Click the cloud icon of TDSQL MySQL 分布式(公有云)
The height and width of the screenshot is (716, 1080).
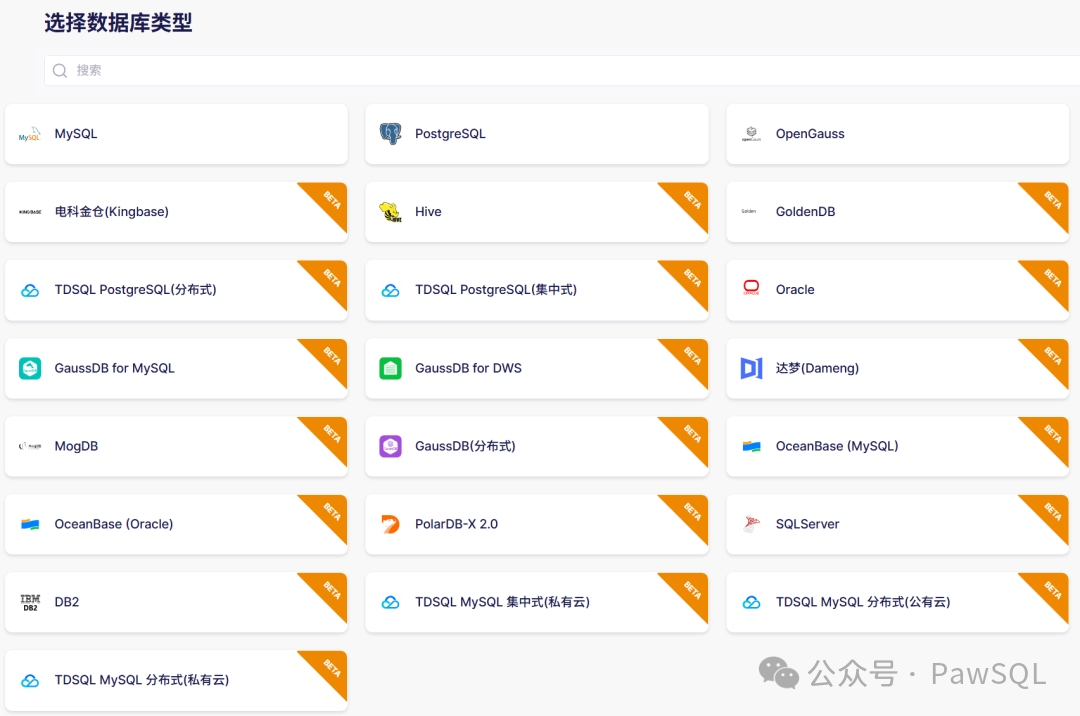(751, 602)
